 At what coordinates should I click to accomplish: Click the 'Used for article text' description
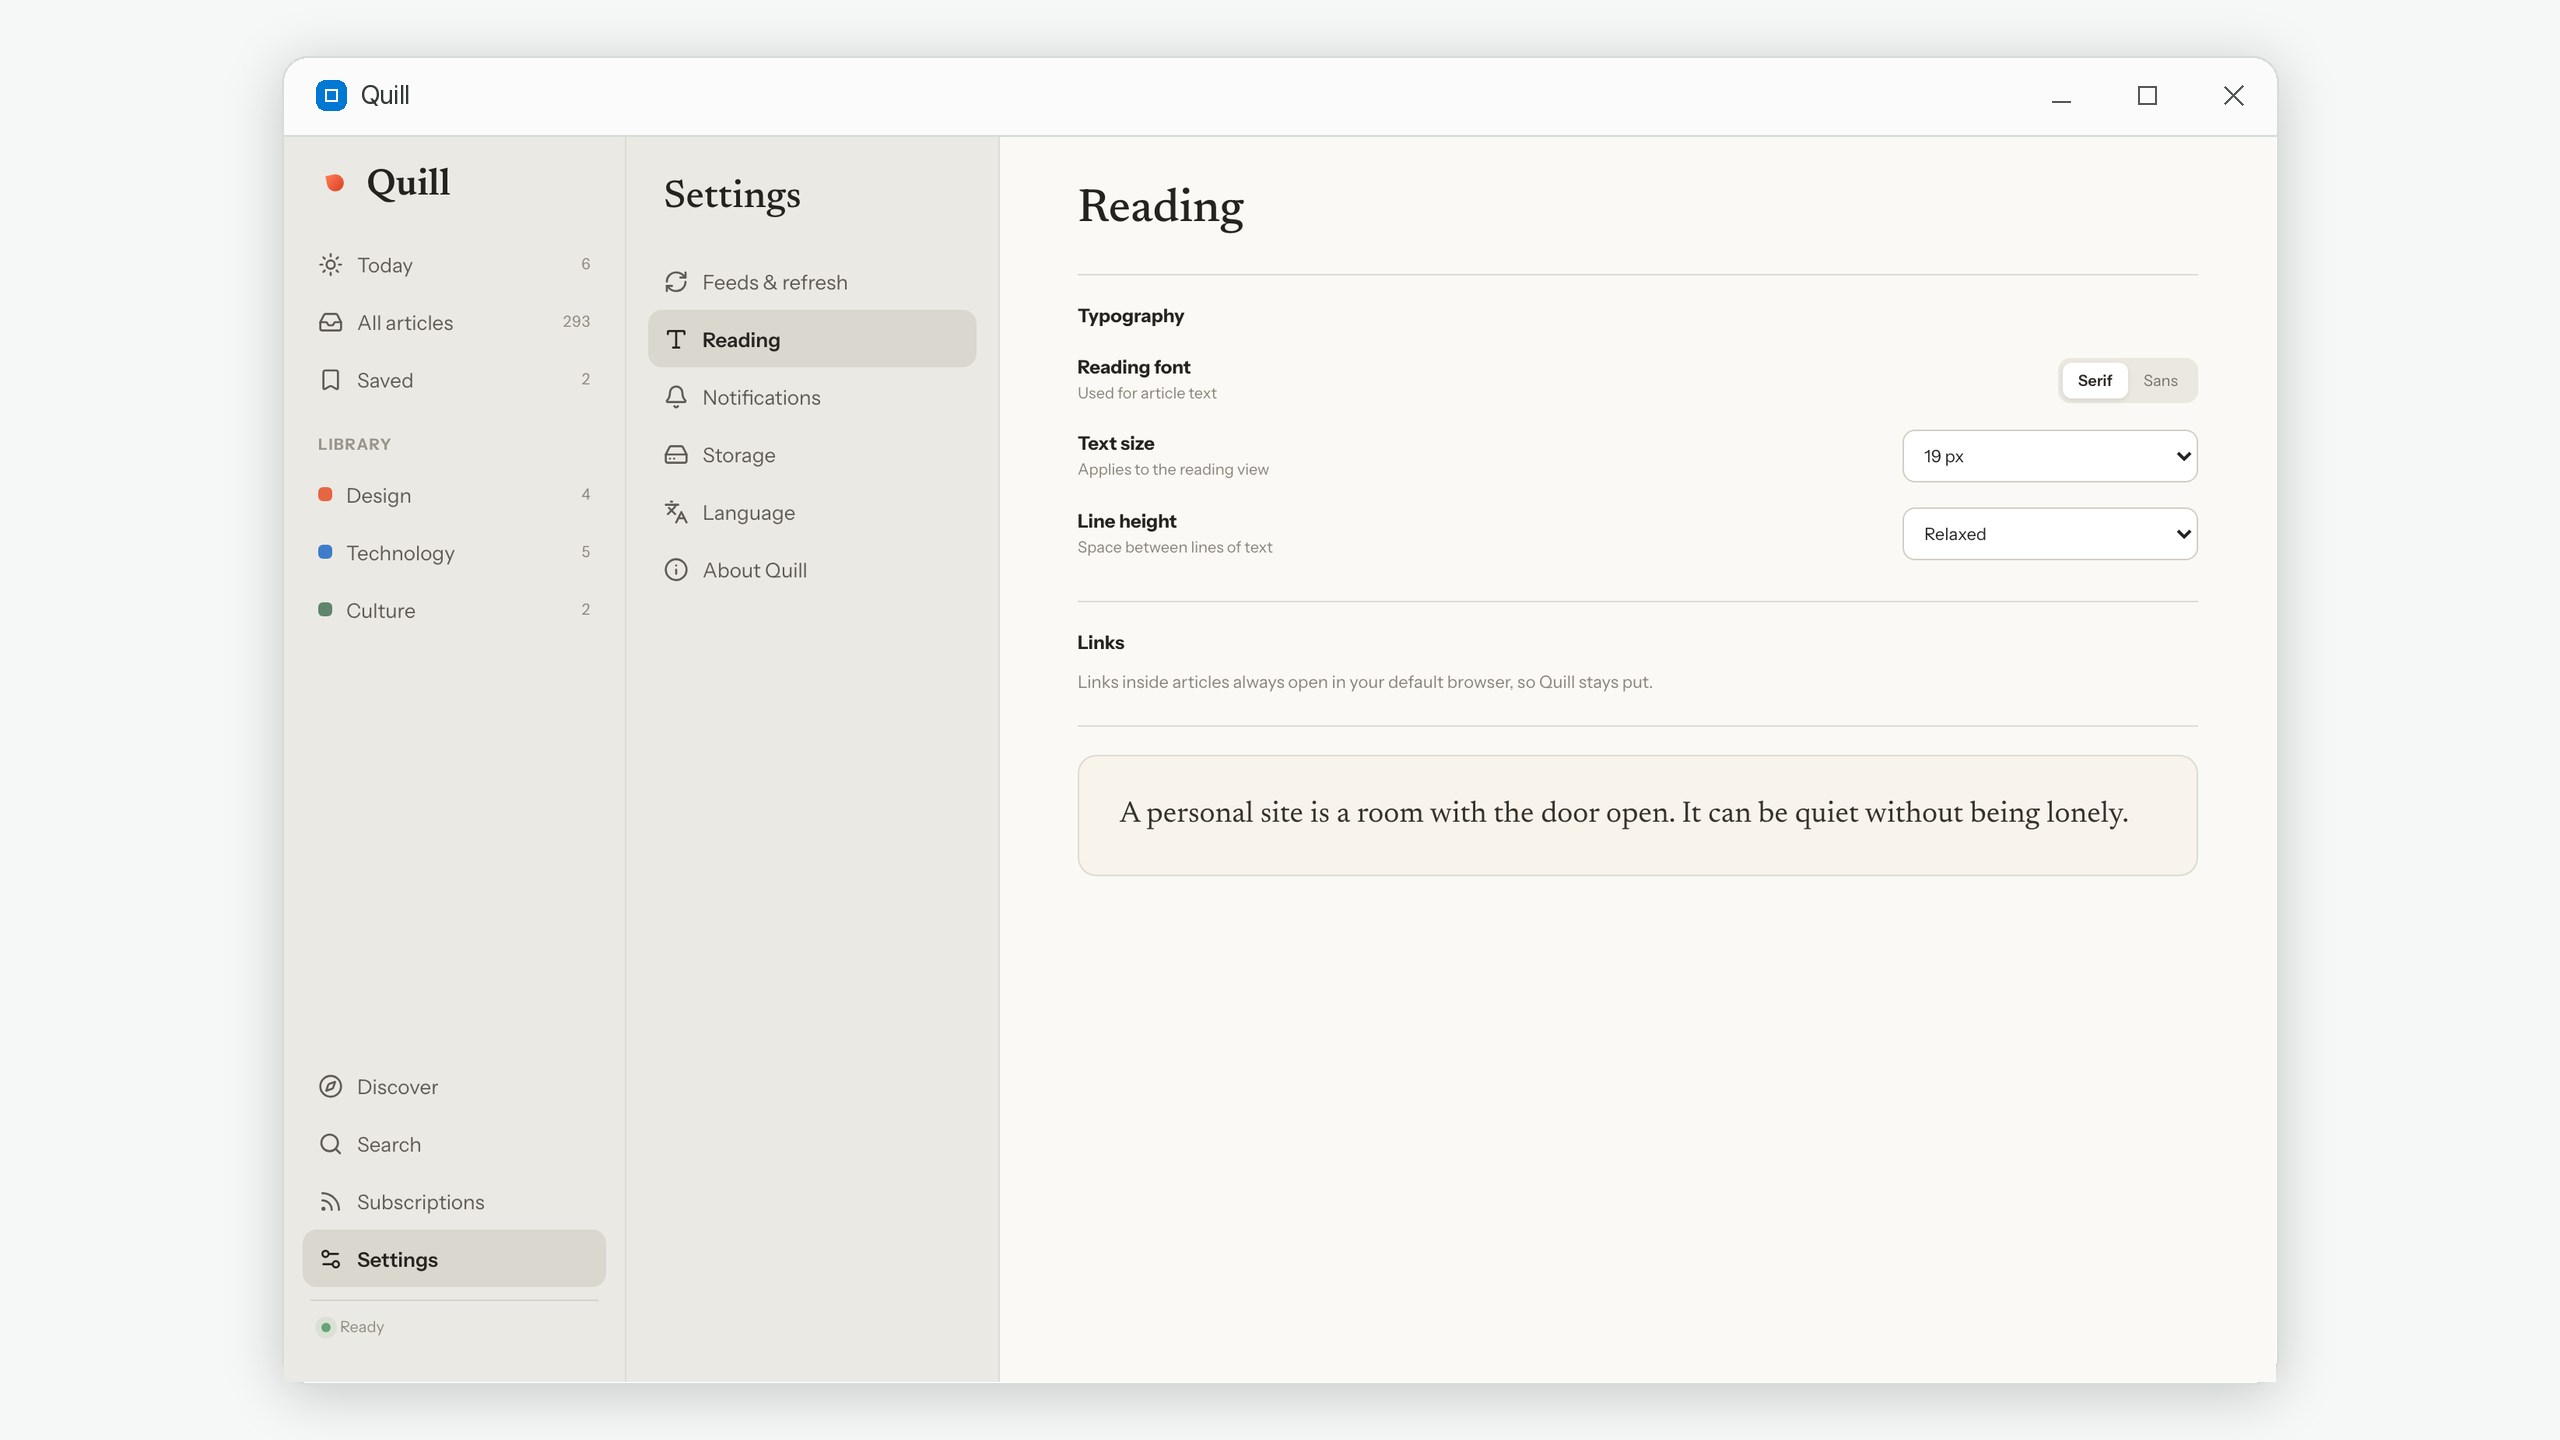tap(1146, 393)
